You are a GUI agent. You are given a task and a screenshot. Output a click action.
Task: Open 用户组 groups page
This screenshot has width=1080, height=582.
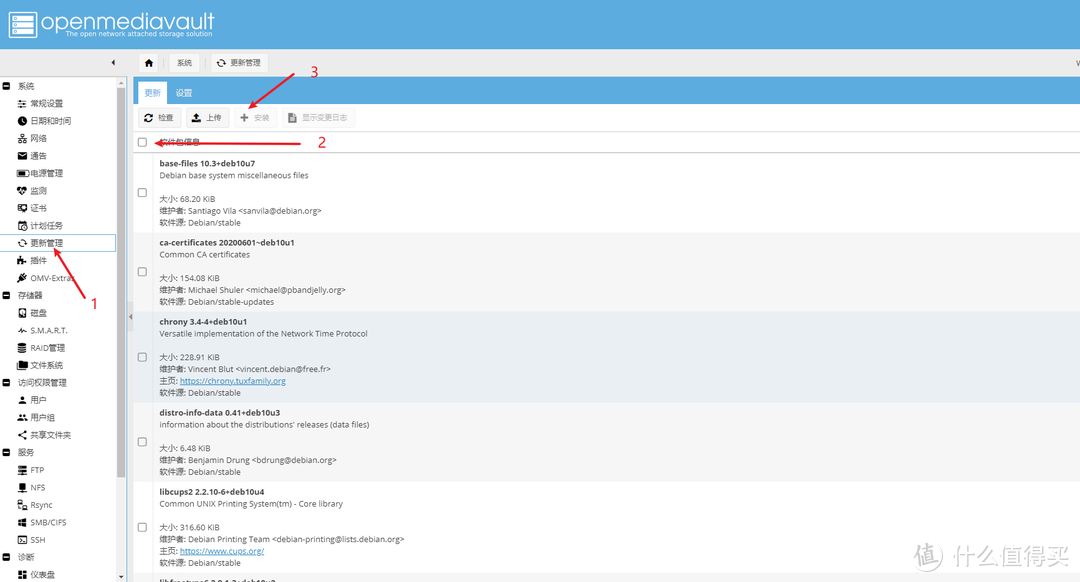click(x=36, y=417)
